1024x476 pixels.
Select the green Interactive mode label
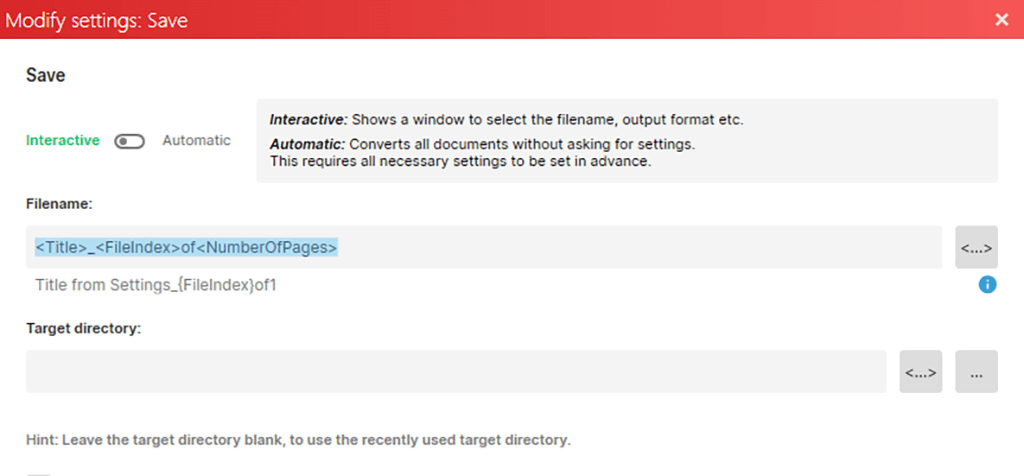tap(63, 141)
